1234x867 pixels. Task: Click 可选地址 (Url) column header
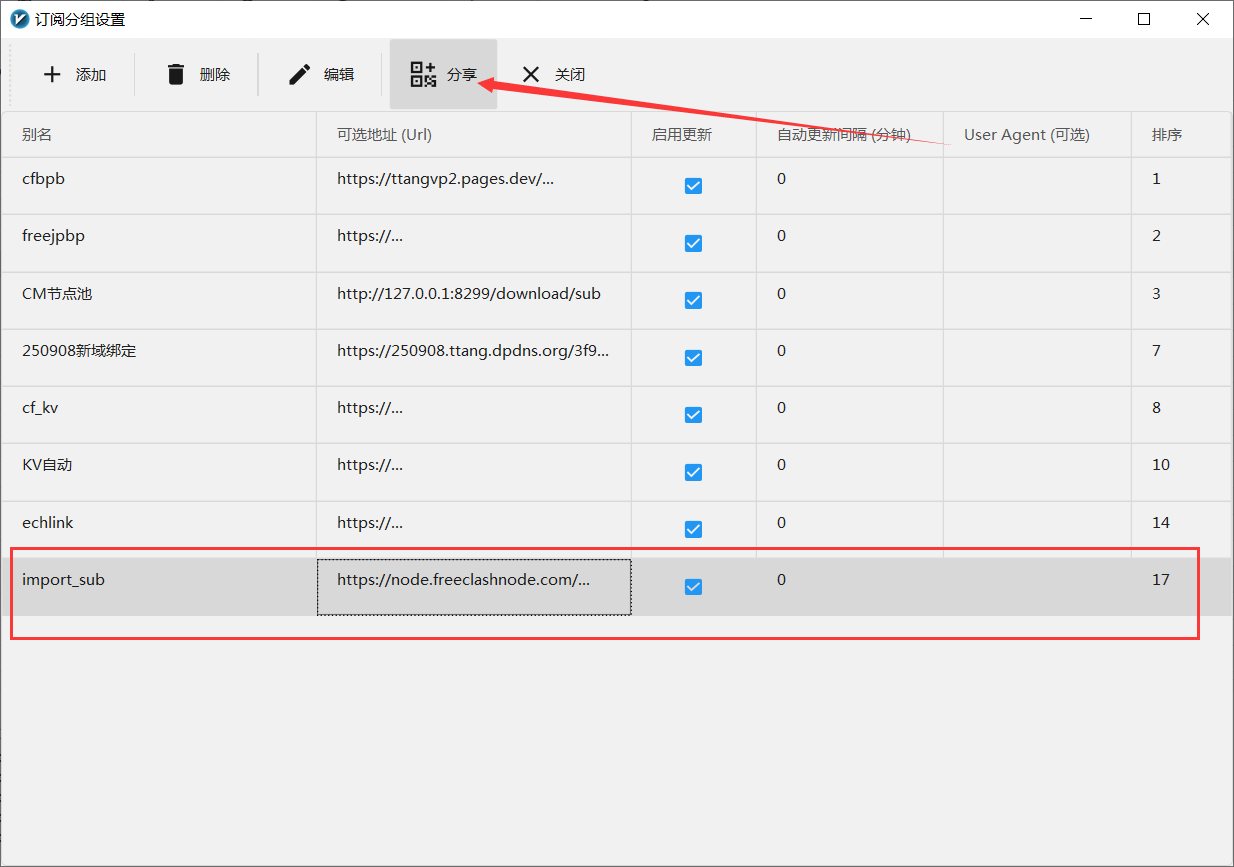(384, 135)
